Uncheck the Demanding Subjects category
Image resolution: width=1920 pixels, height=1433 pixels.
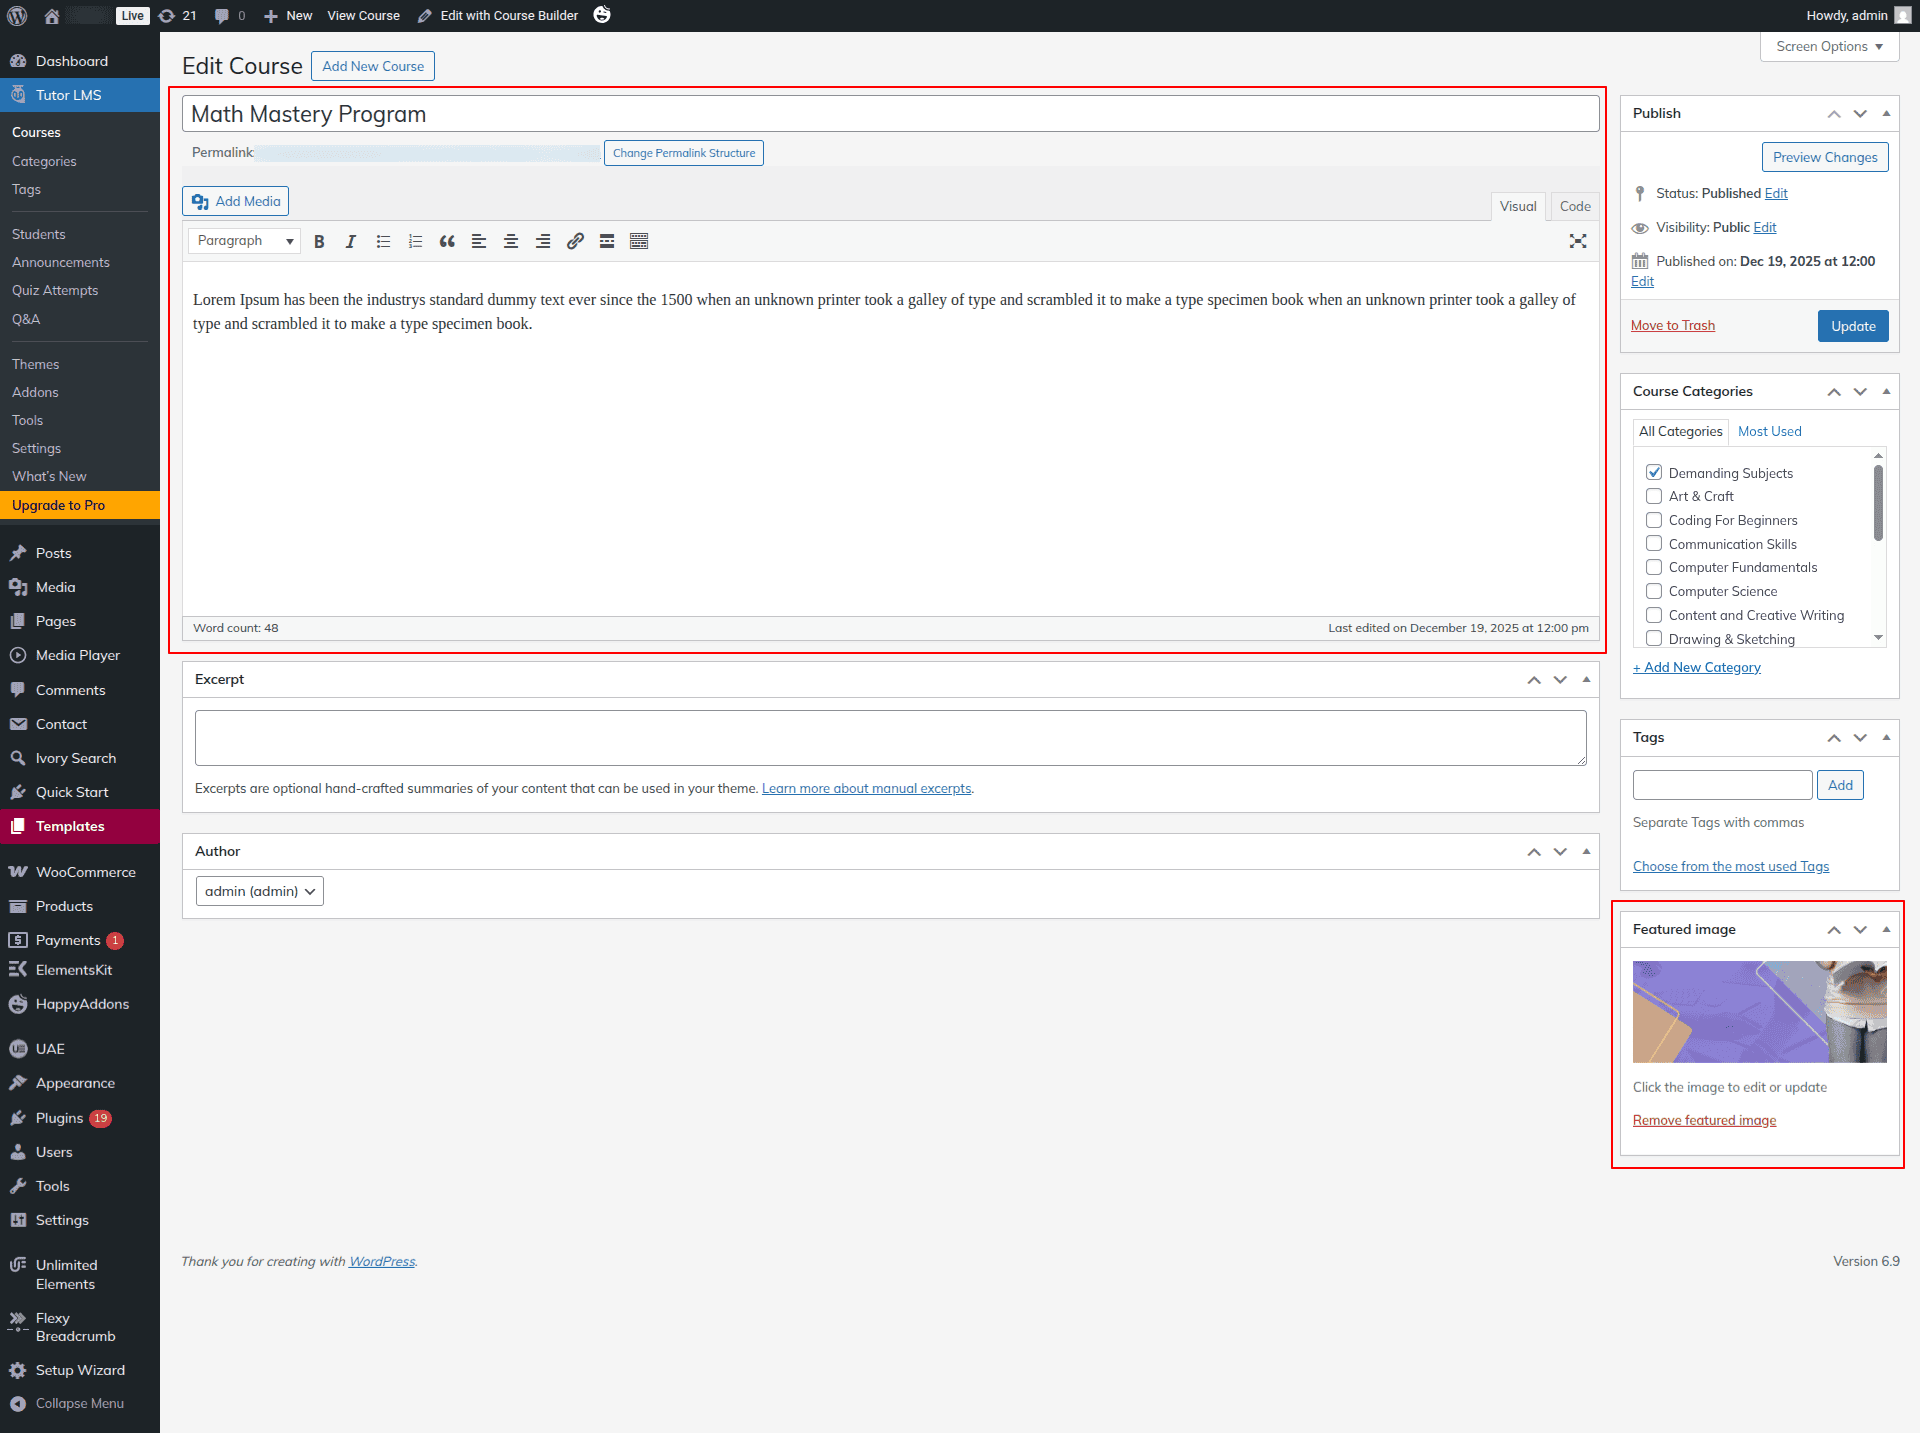(1654, 473)
